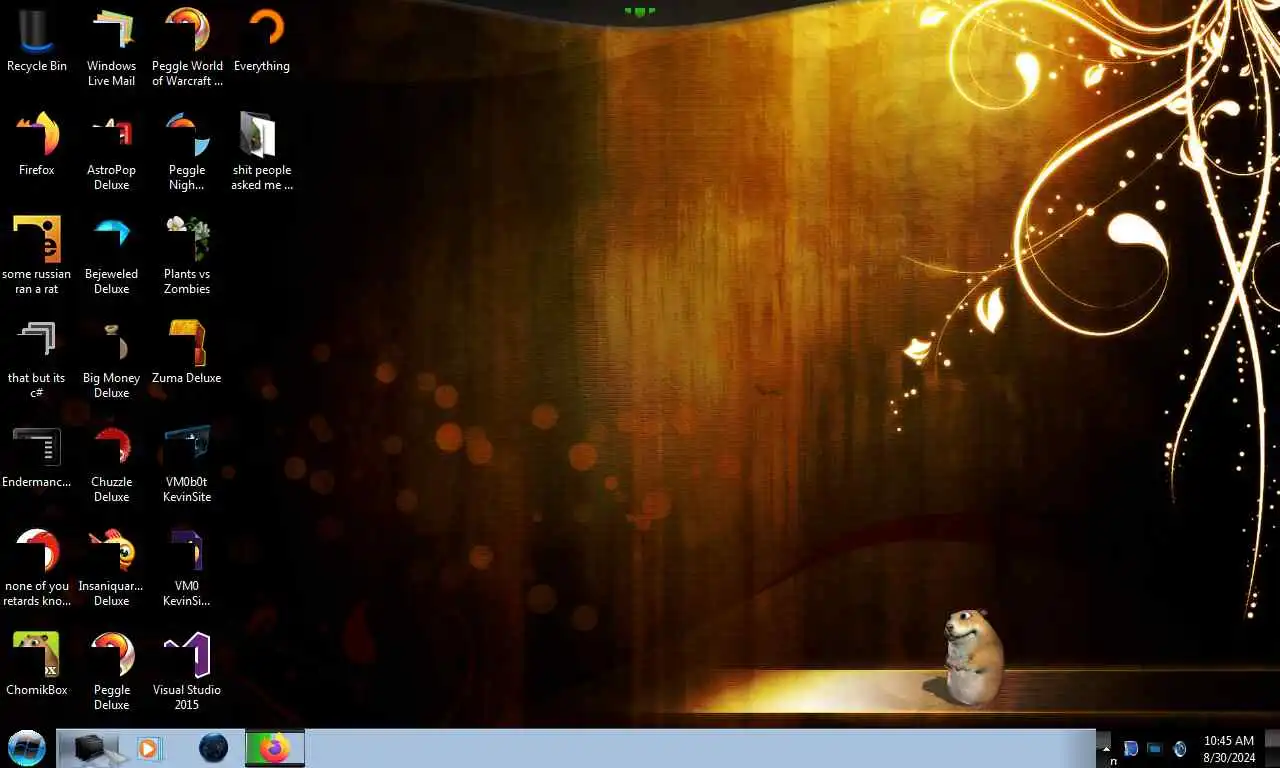The image size is (1280, 768).
Task: Select the AstroPop Deluxe shortcut
Action: pyautogui.click(x=112, y=152)
